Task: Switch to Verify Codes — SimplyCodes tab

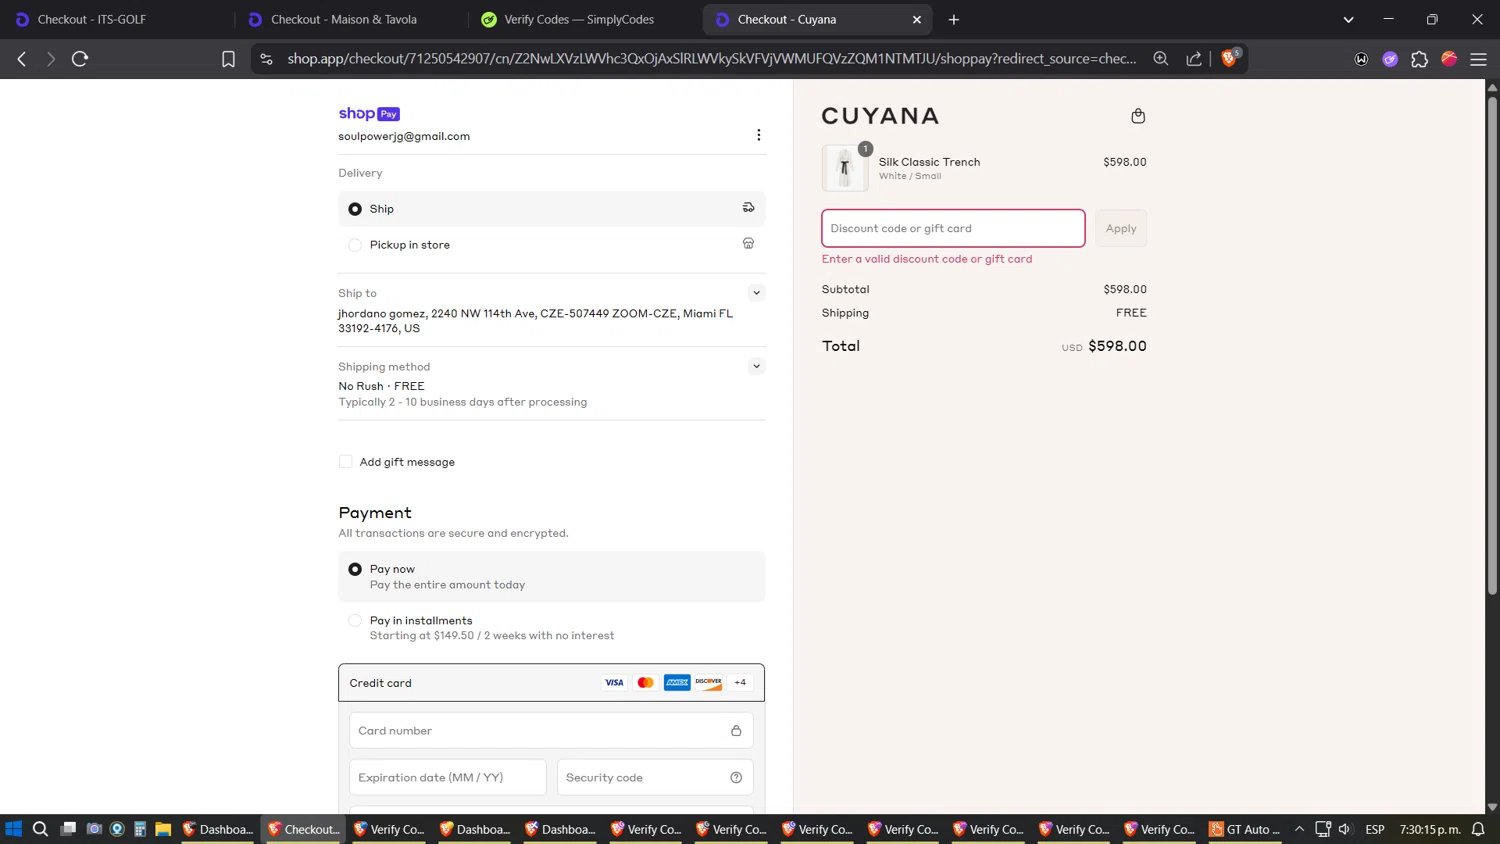Action: (x=584, y=19)
